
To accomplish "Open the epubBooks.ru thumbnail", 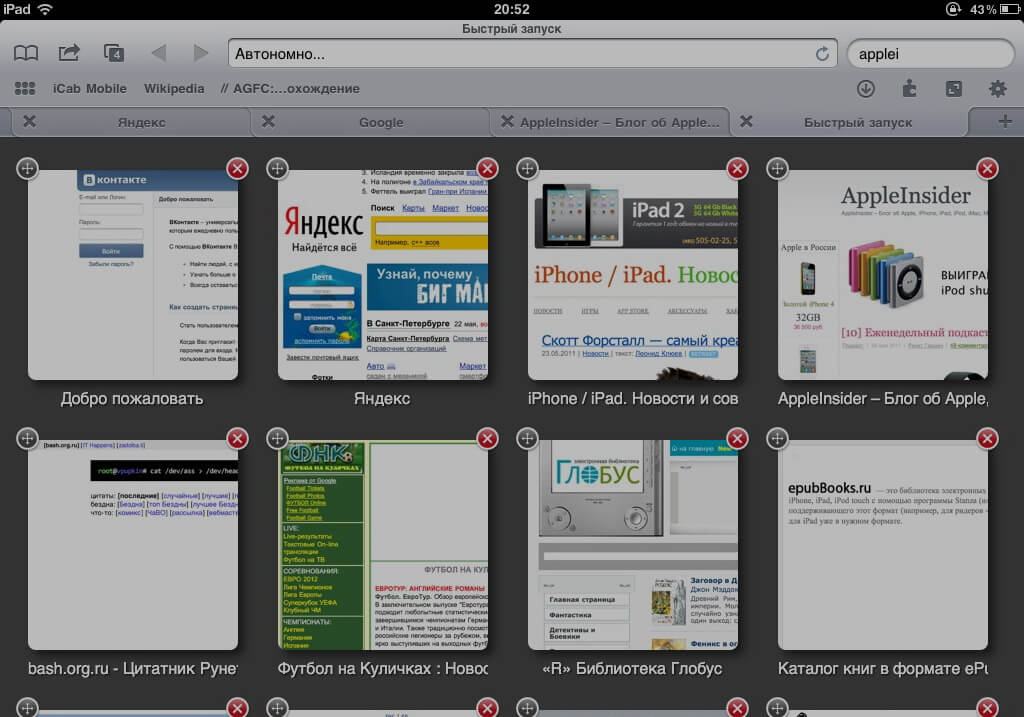I will pos(883,545).
